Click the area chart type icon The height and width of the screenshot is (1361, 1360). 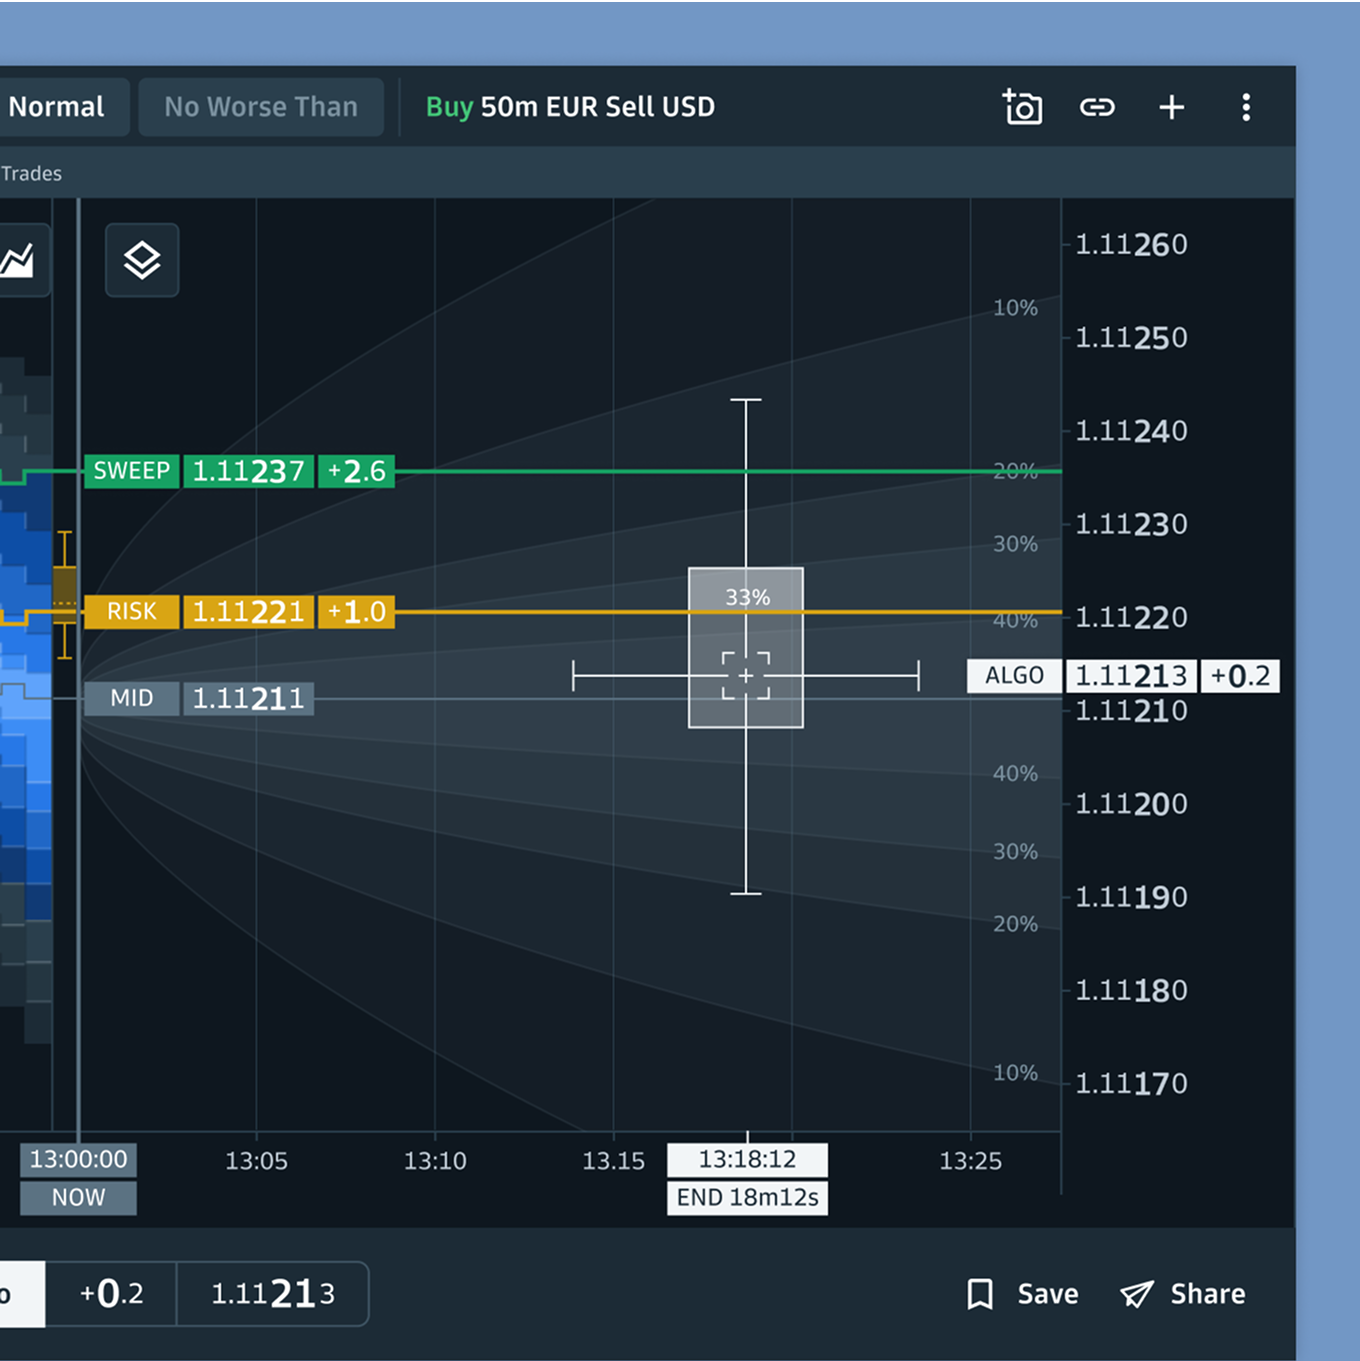click(x=18, y=260)
